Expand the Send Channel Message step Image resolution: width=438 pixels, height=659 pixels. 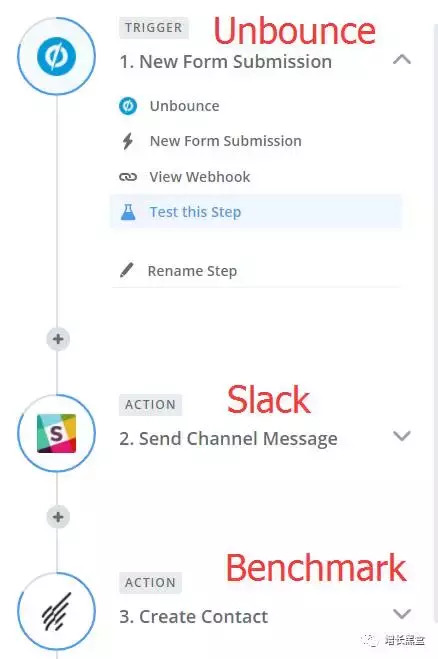click(x=402, y=436)
